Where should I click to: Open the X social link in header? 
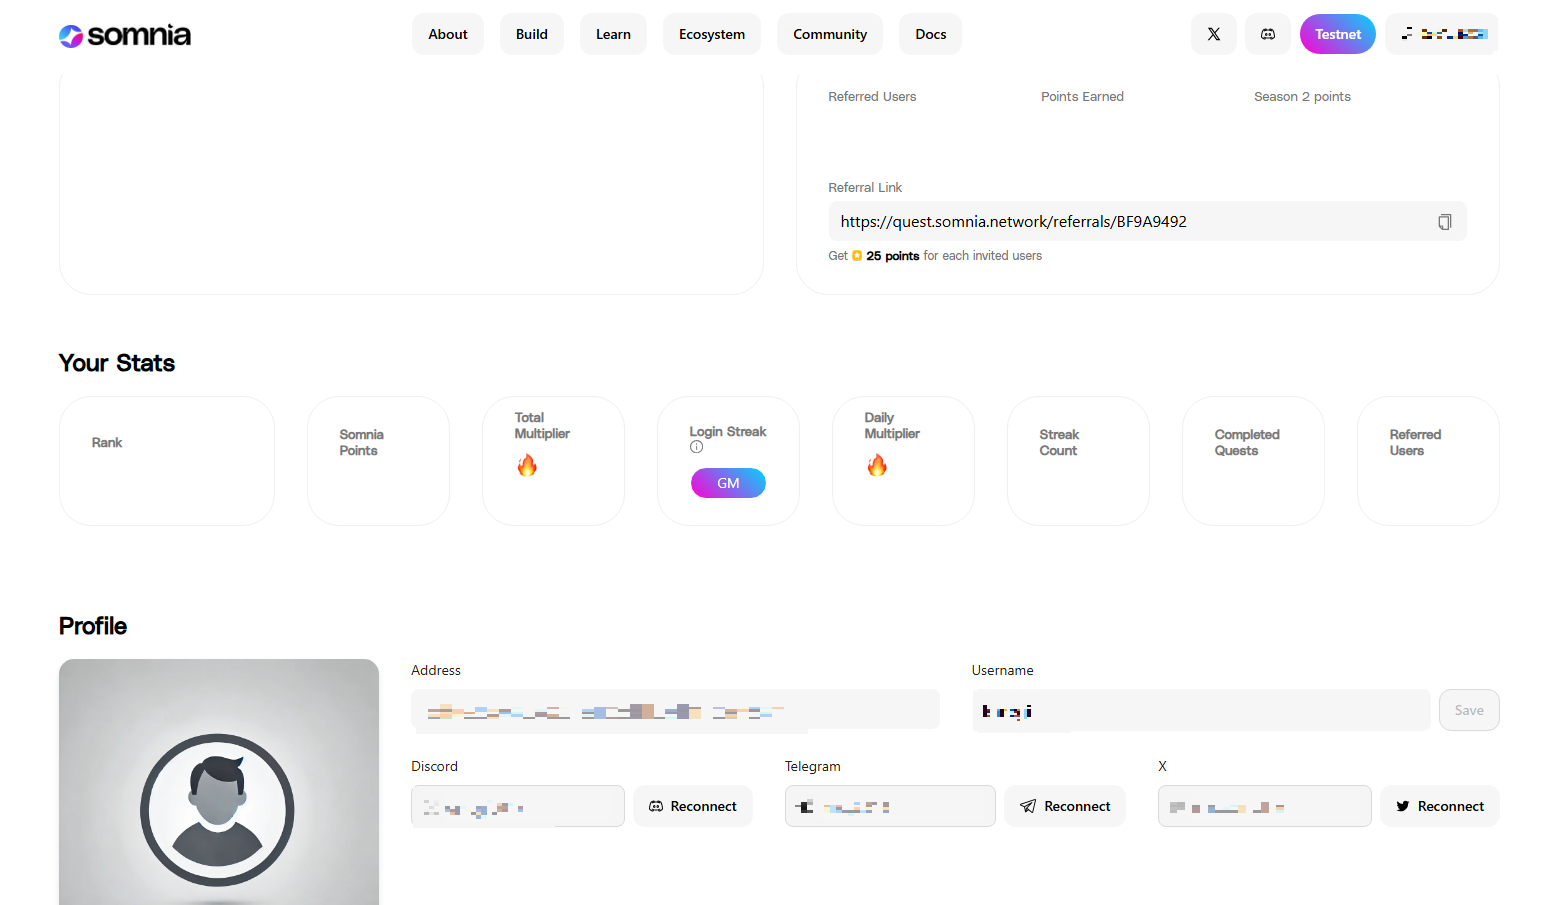pyautogui.click(x=1213, y=34)
